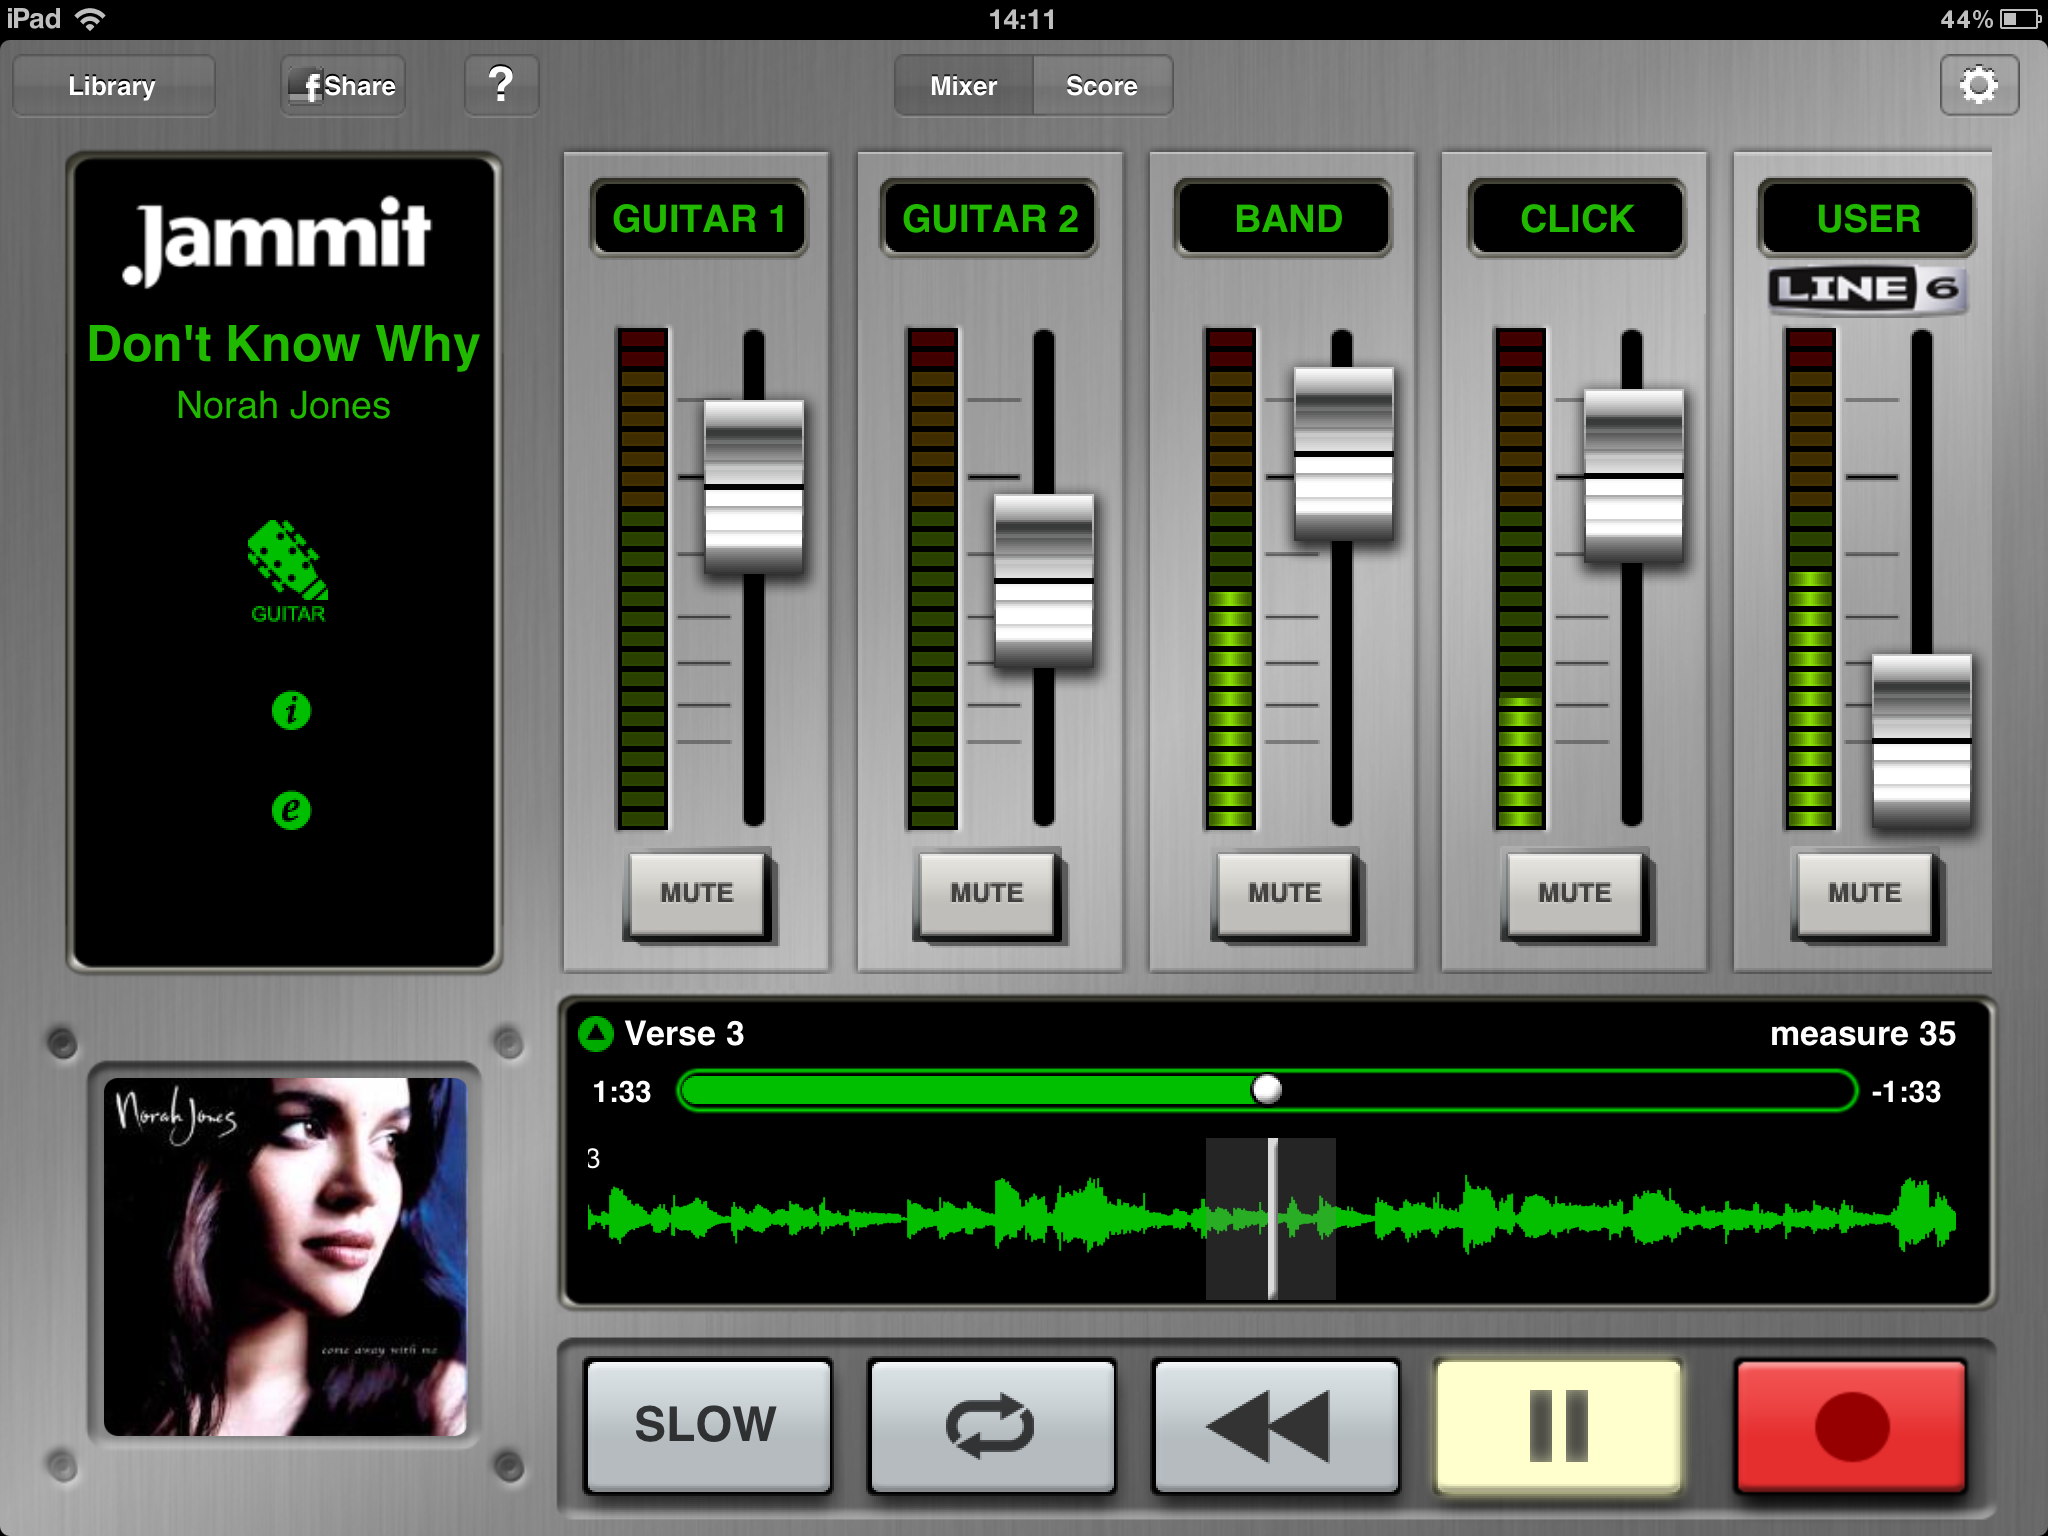Tap the remaining time '-1:33'
This screenshot has width=2048, height=1536.
click(1906, 1091)
